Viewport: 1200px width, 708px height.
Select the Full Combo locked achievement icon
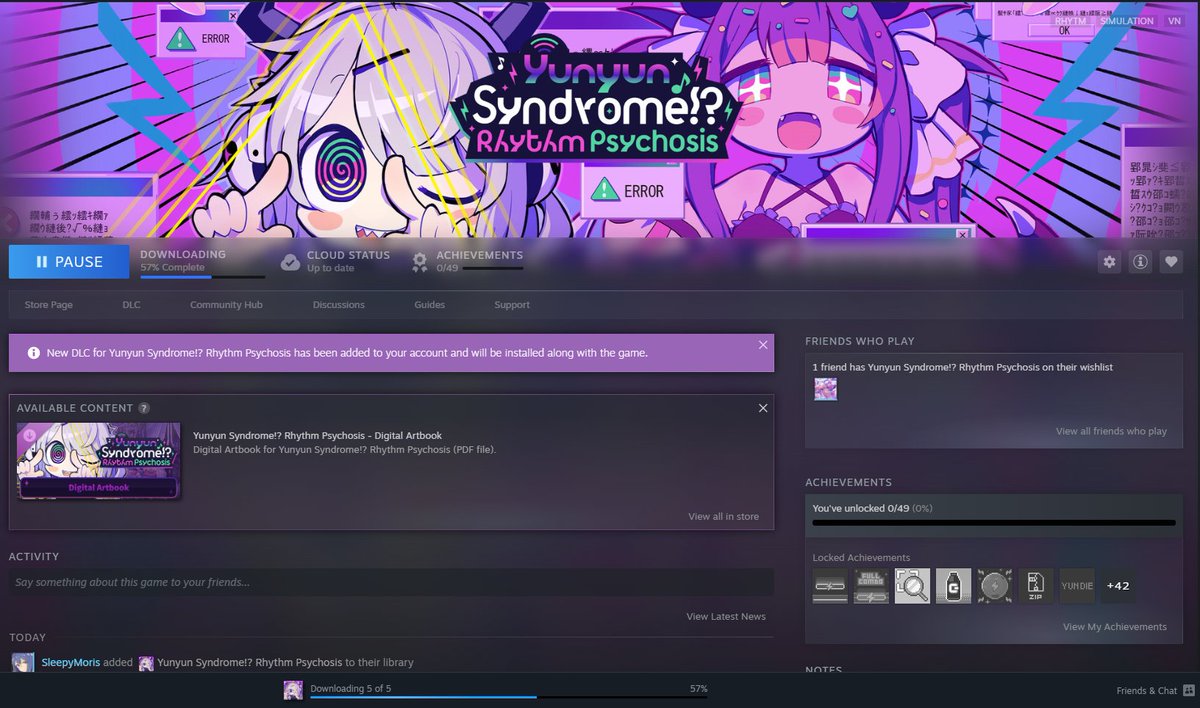871,586
